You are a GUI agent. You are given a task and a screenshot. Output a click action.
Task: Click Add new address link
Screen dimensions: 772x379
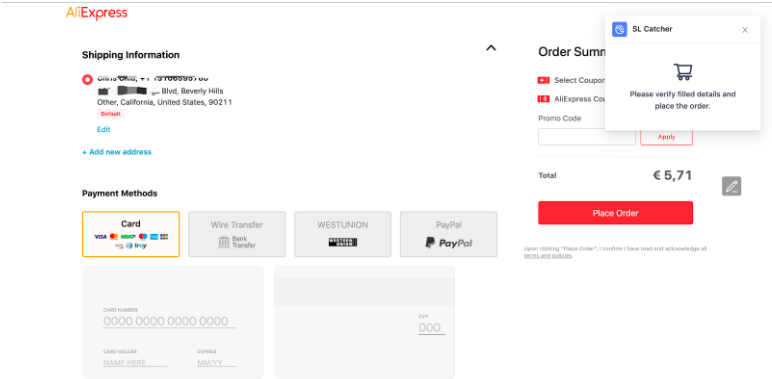pos(117,152)
